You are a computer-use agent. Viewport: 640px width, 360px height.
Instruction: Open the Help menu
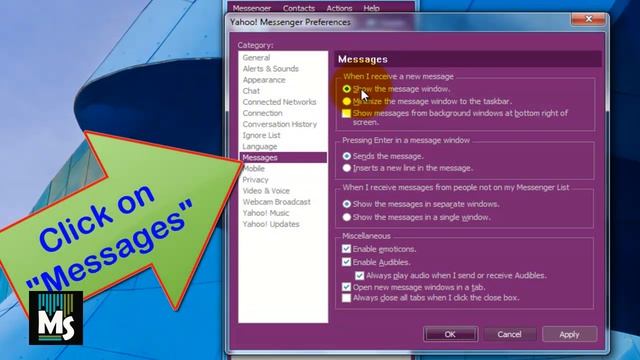pos(371,8)
